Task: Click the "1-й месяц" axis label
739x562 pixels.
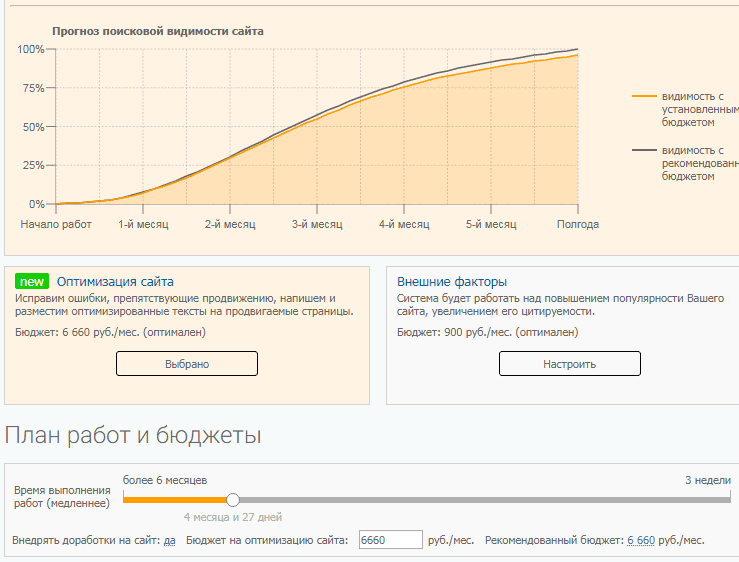Action: 143,225
